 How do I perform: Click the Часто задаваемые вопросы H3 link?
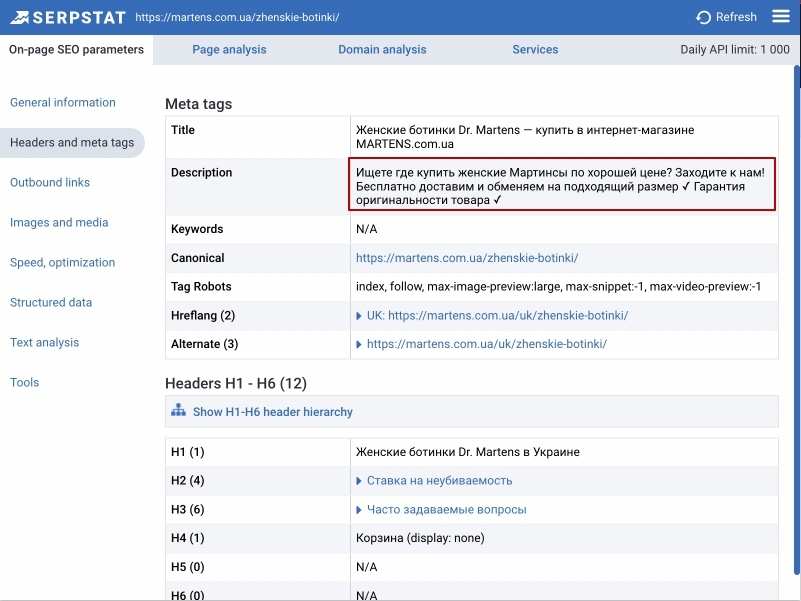pos(446,510)
